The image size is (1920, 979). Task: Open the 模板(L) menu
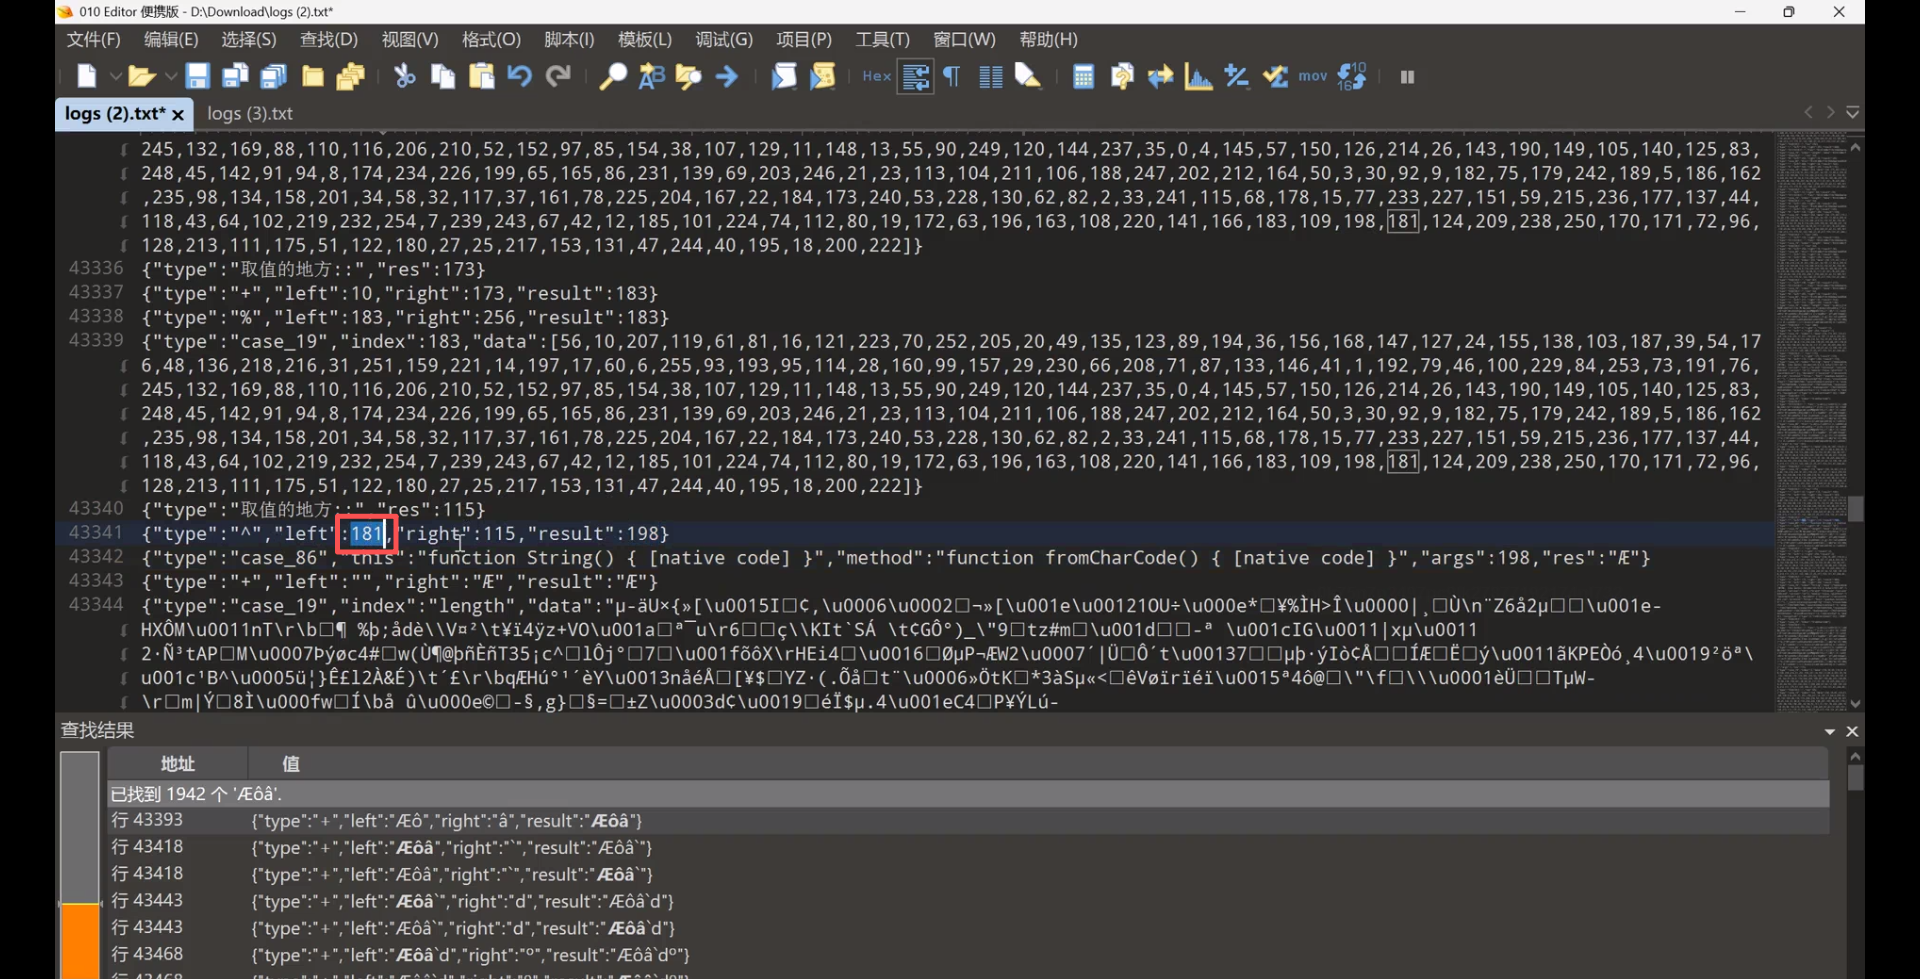point(645,39)
